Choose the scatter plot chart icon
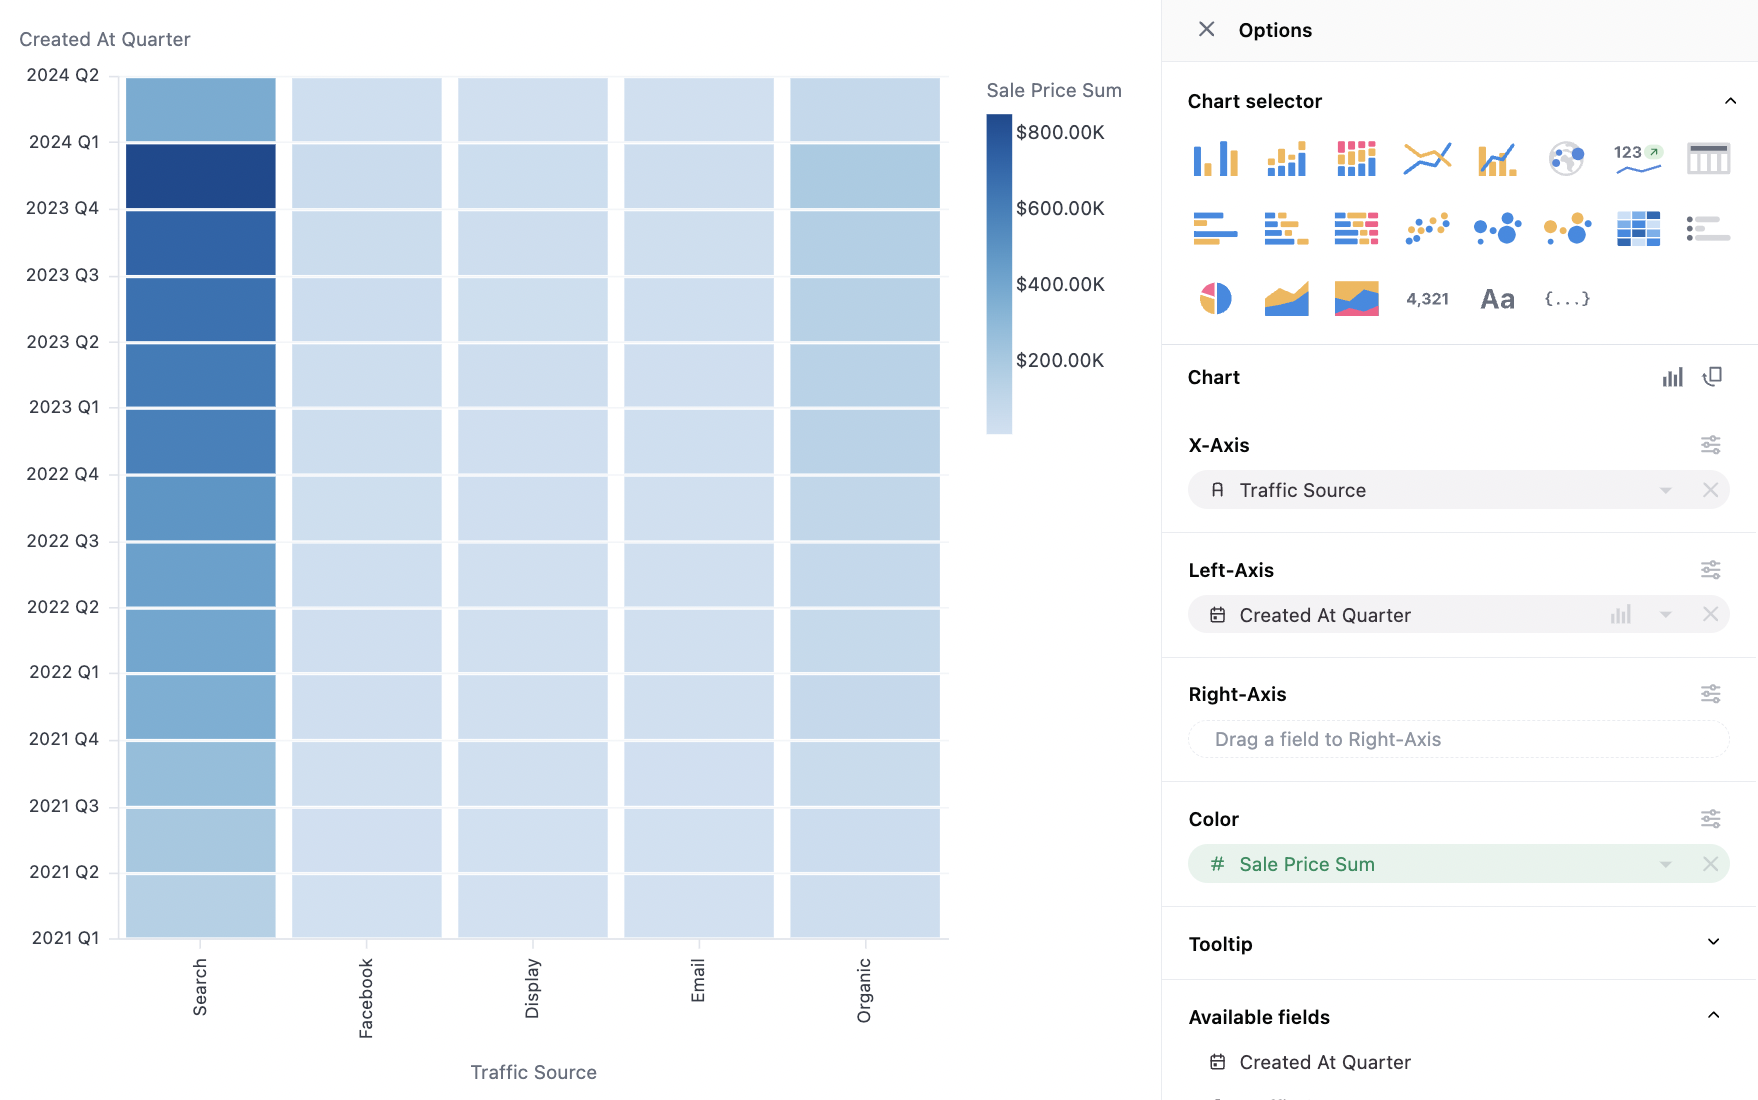The width and height of the screenshot is (1758, 1100). (x=1427, y=228)
